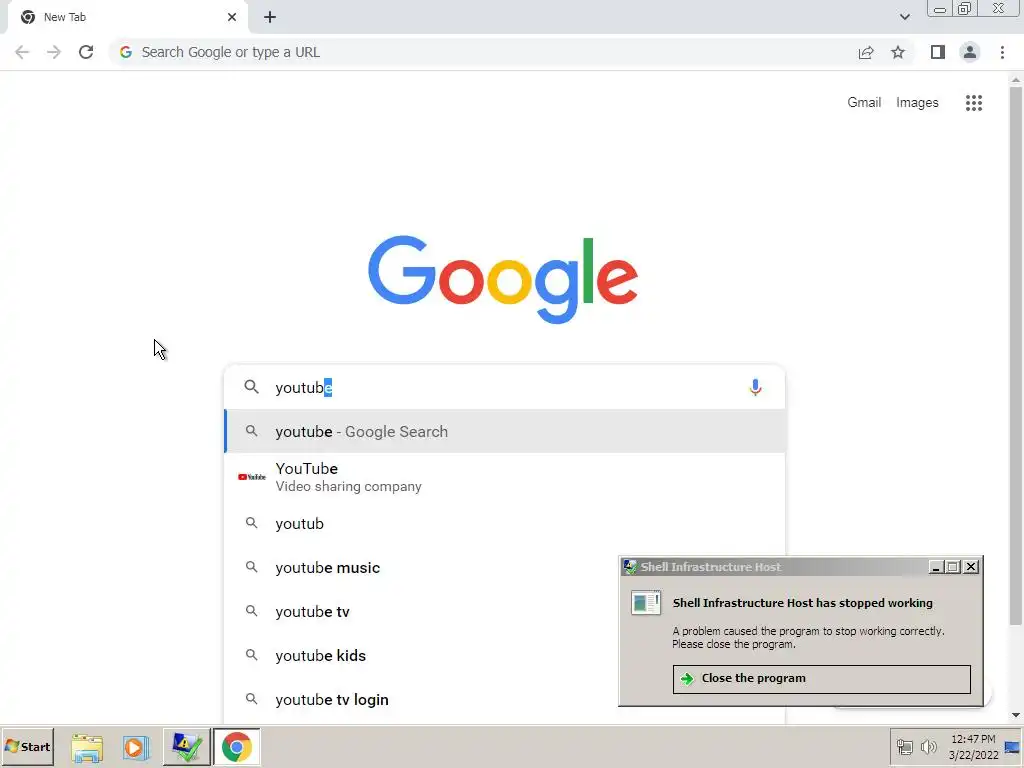
Task: Pick the 'youtube music' suggestion
Action: (x=421, y=568)
